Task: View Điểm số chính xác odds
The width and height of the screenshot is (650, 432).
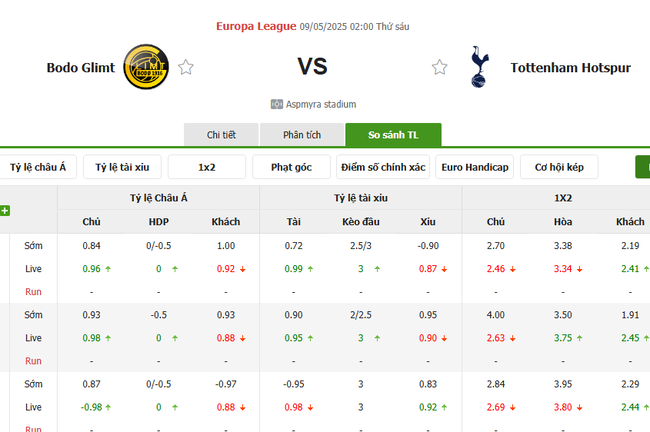Action: pyautogui.click(x=383, y=167)
